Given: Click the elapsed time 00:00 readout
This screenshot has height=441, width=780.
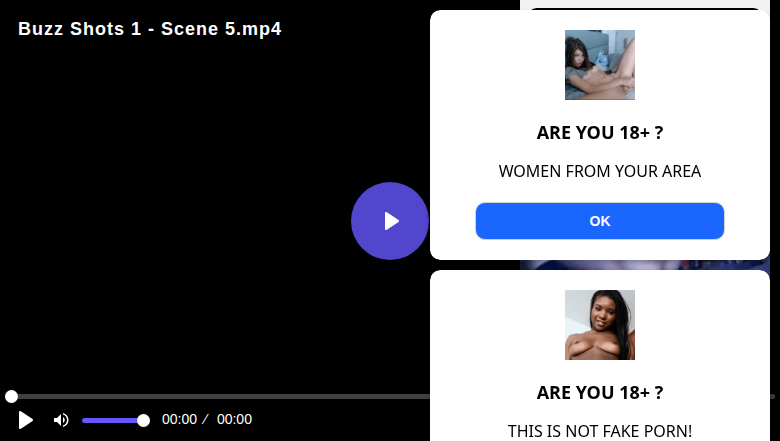Looking at the screenshot, I should (179, 419).
